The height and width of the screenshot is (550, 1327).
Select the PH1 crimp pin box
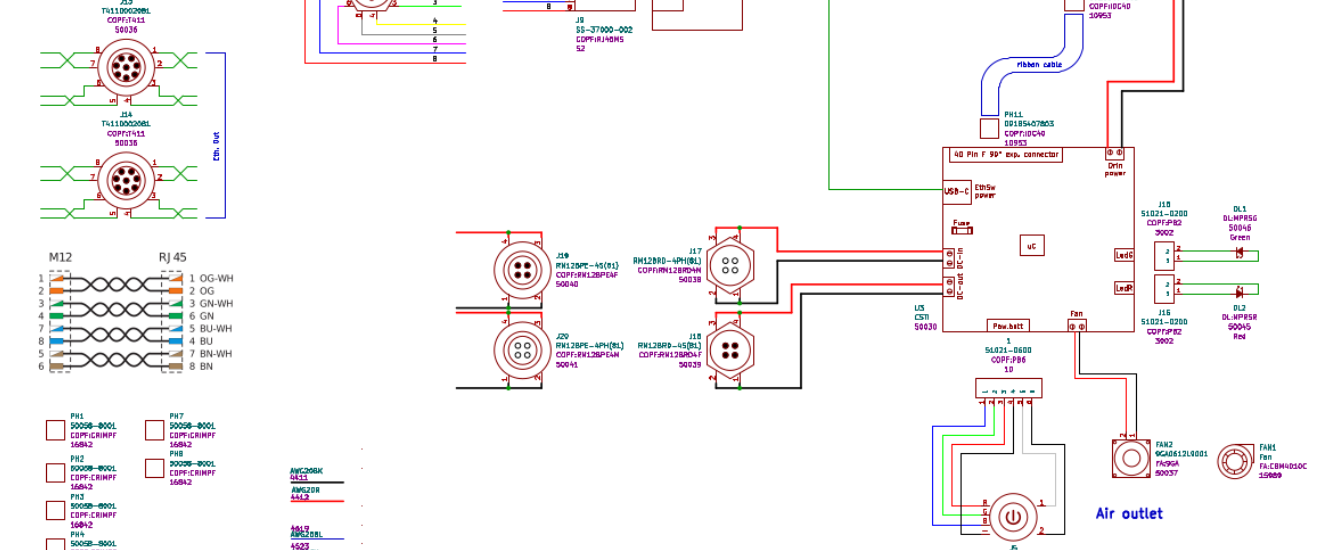55,431
